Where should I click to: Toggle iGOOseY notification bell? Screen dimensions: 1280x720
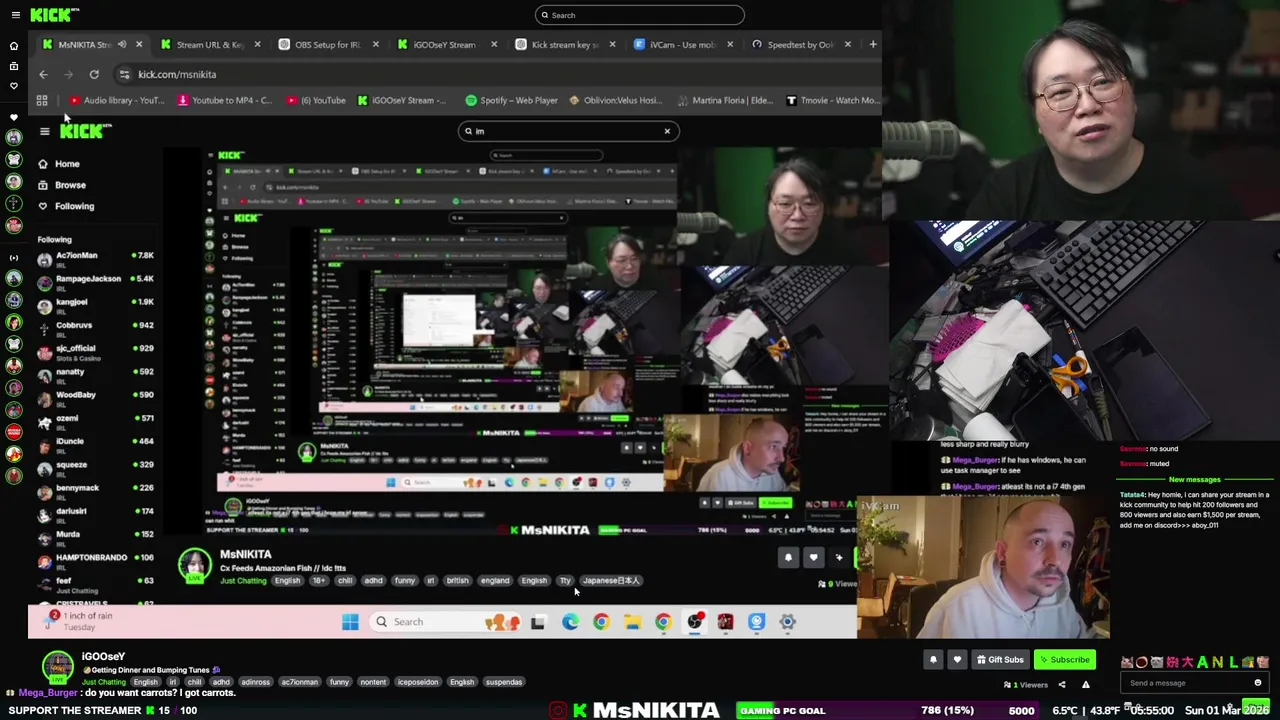[933, 660]
